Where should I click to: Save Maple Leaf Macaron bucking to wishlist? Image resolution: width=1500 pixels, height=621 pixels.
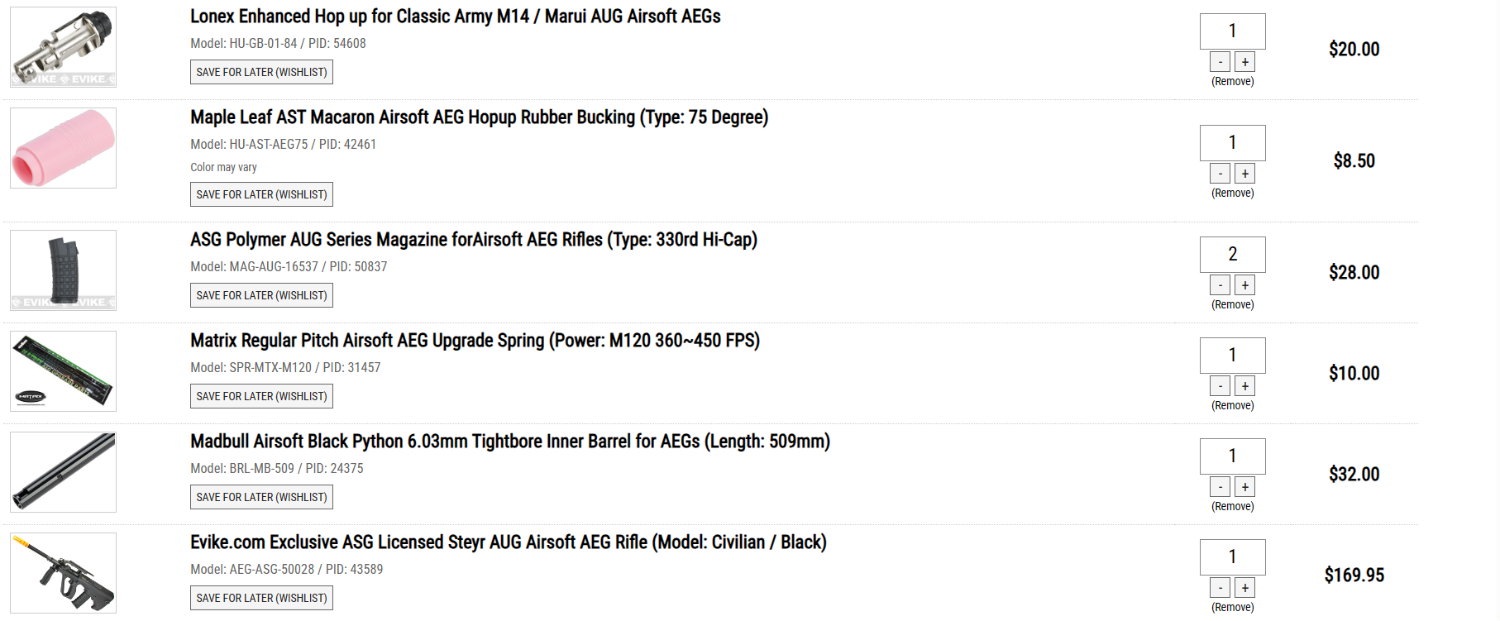pos(261,194)
